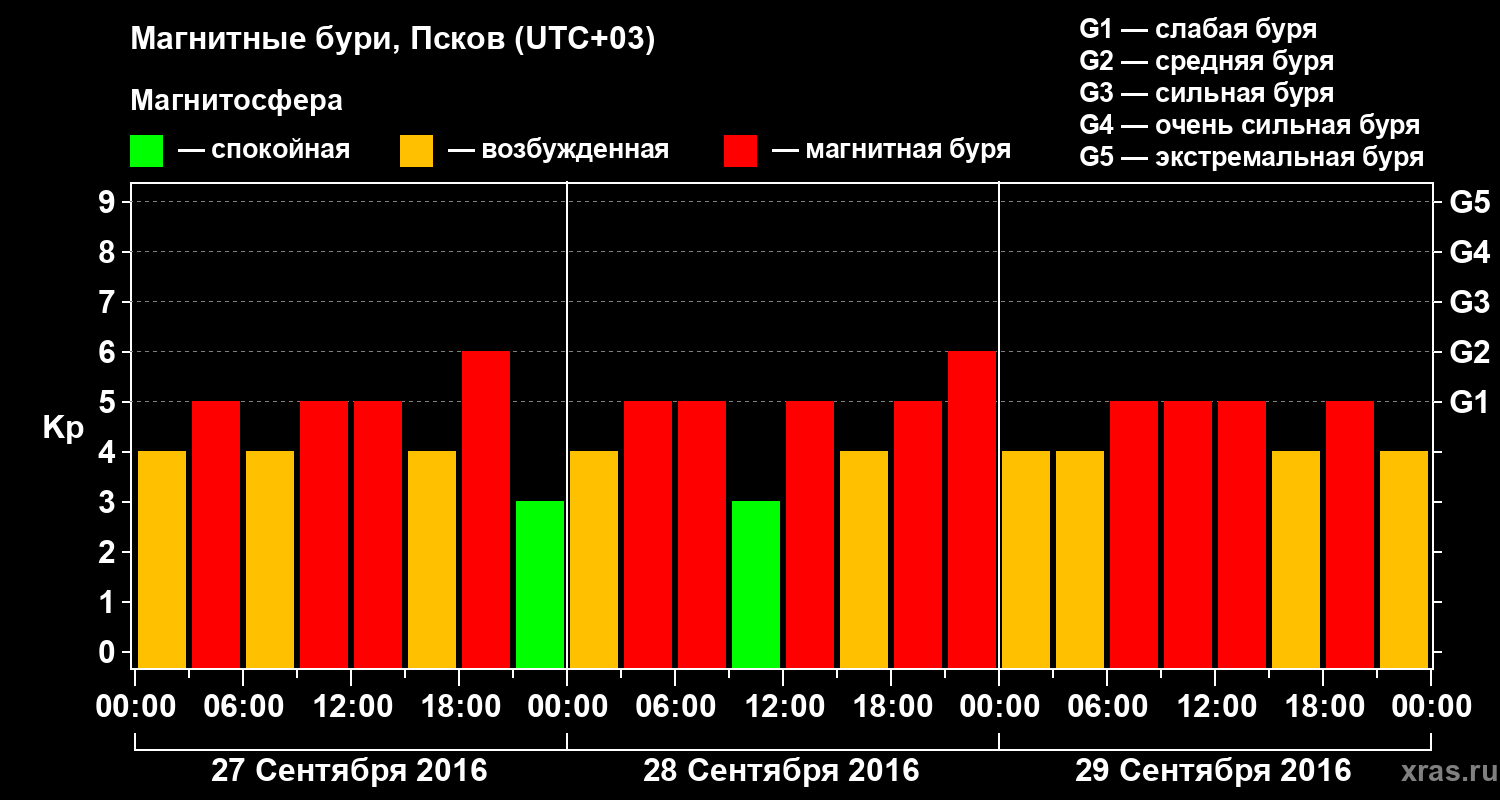
Task: Click the '— магнитная буря' legend label
Action: 891,150
